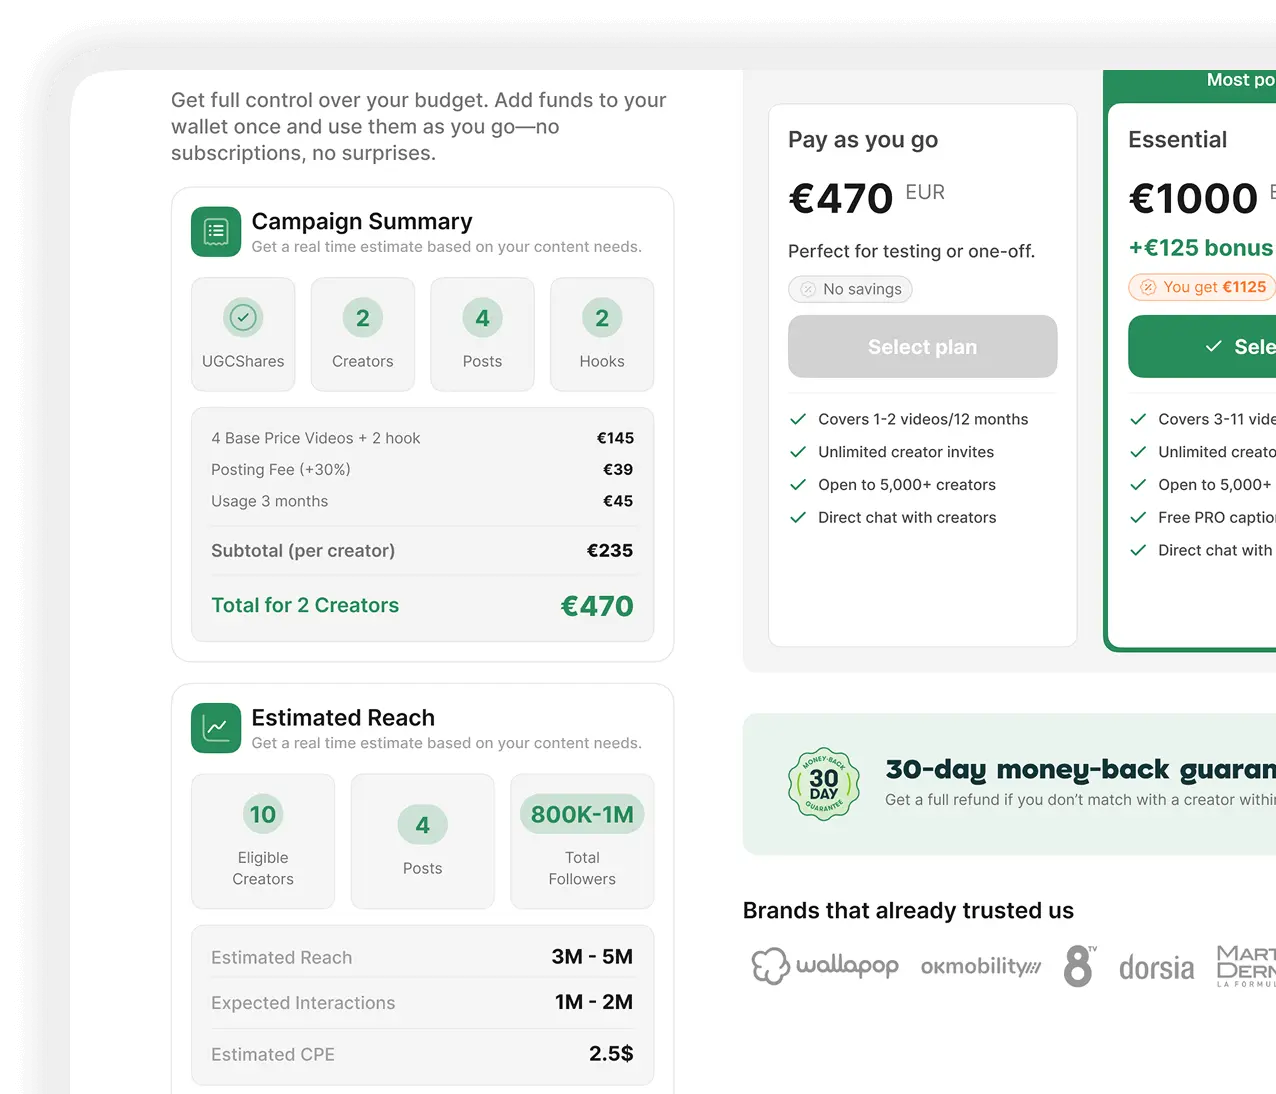Click the Eligible Creators tile

click(263, 841)
